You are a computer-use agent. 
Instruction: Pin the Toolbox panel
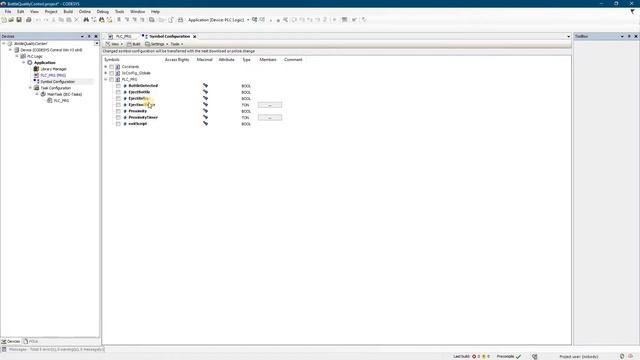629,36
